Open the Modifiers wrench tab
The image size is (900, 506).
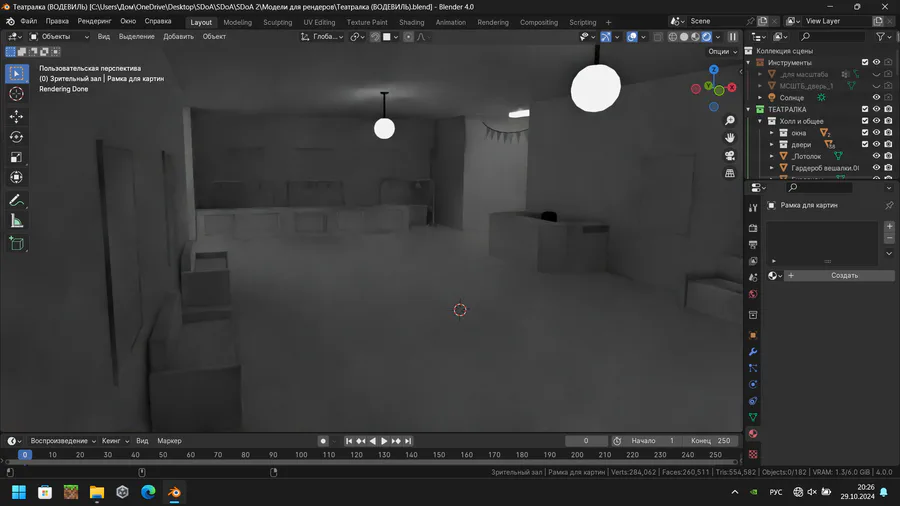pyautogui.click(x=753, y=352)
